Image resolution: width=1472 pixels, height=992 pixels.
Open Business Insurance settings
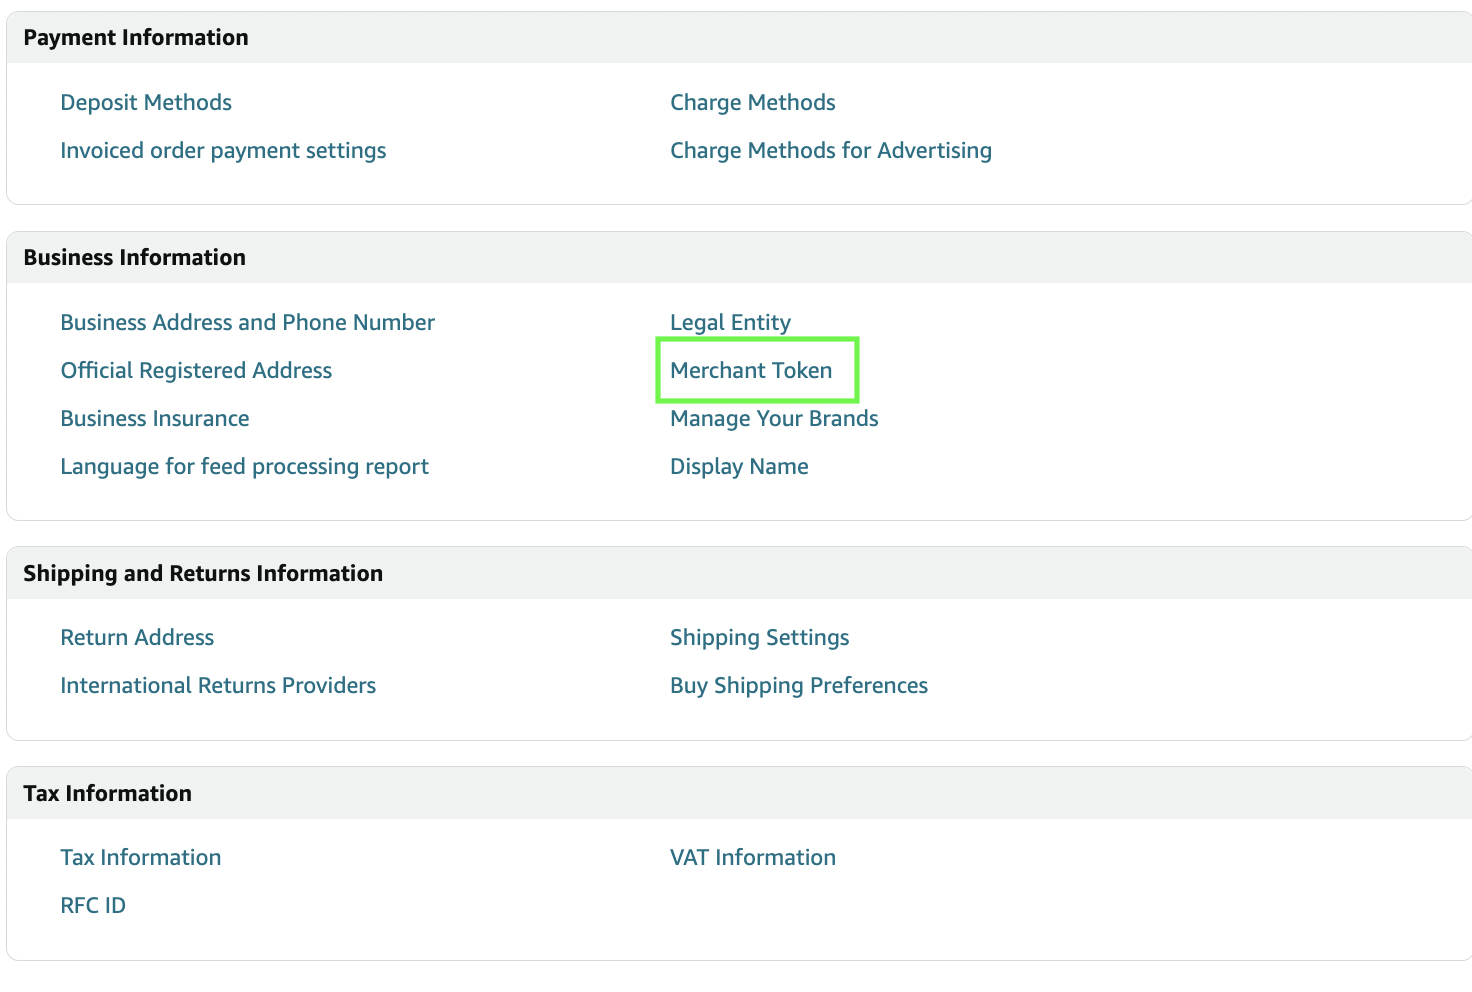[x=155, y=418]
